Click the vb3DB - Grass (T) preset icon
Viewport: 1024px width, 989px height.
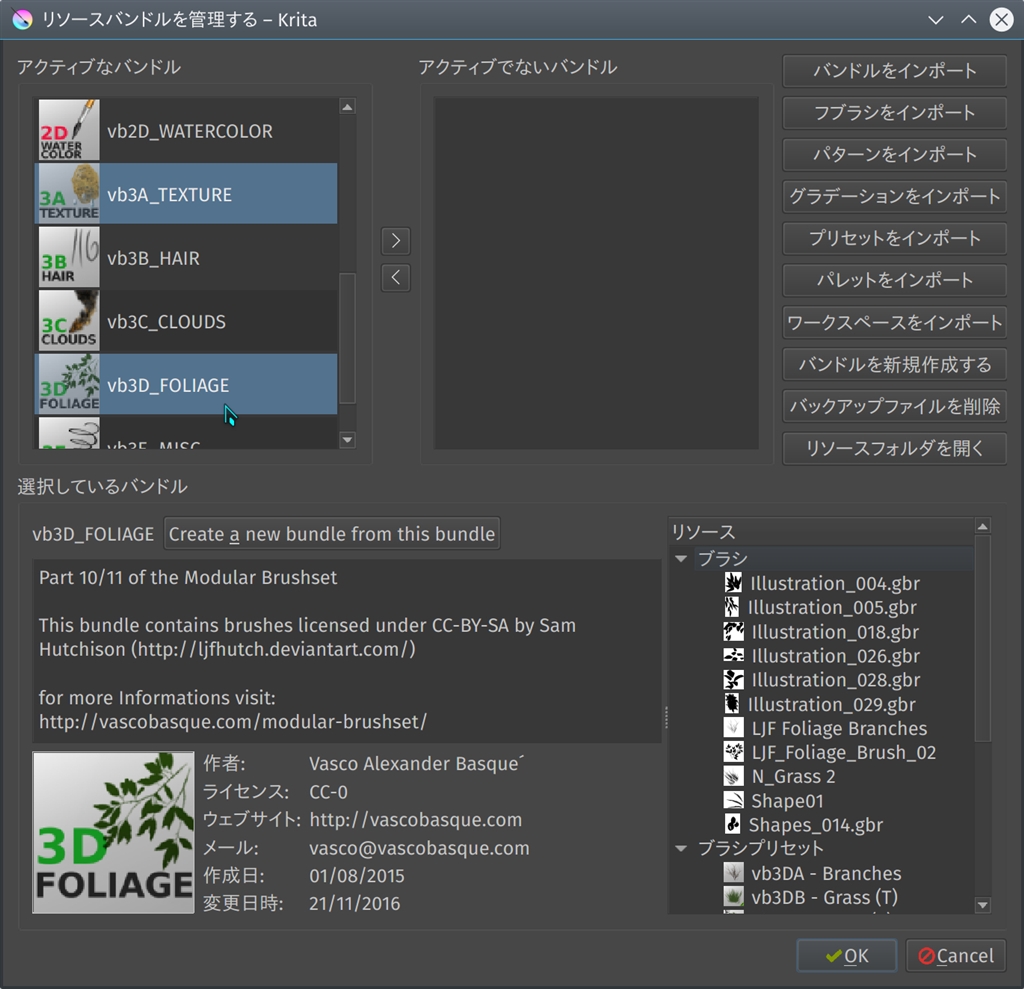click(x=733, y=897)
